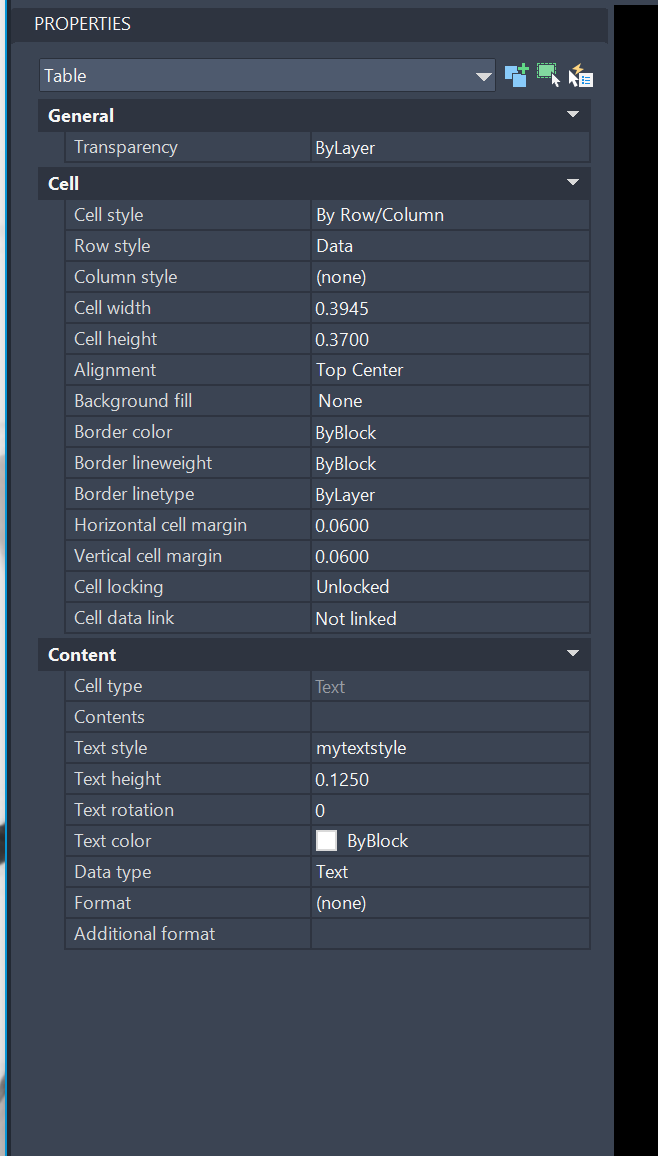Click the Background fill None value

click(x=450, y=401)
